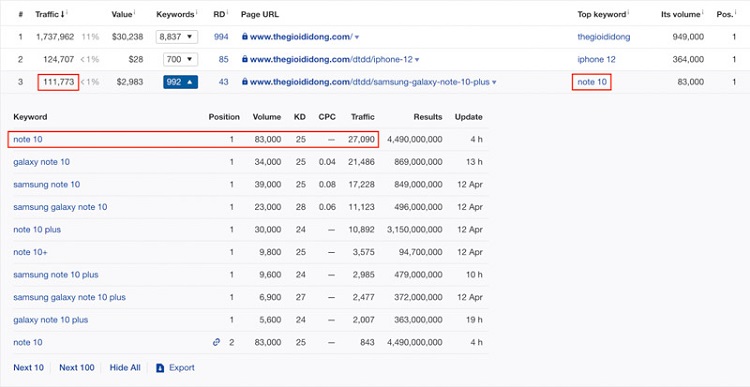Open keyword note 10 at position 2

coord(28,343)
